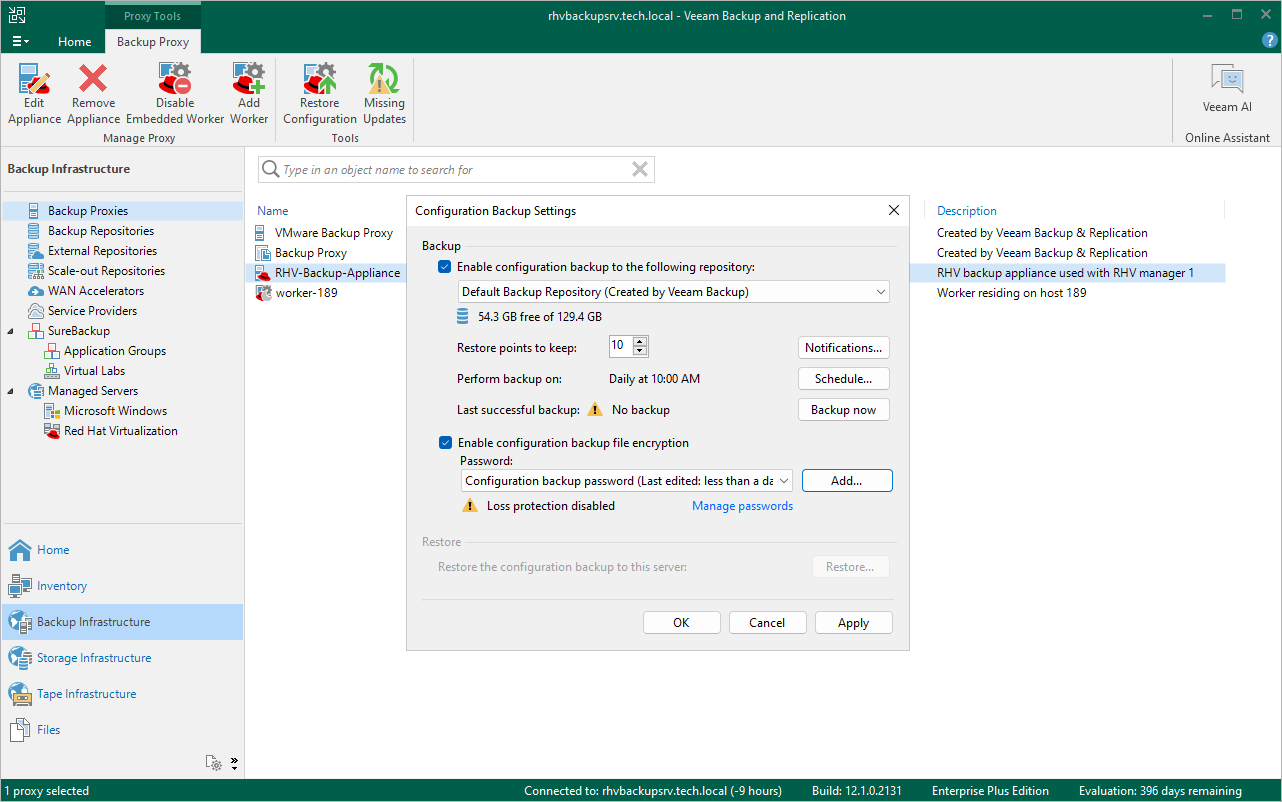1282x802 pixels.
Task: Click the restore points number field
Action: (x=621, y=346)
